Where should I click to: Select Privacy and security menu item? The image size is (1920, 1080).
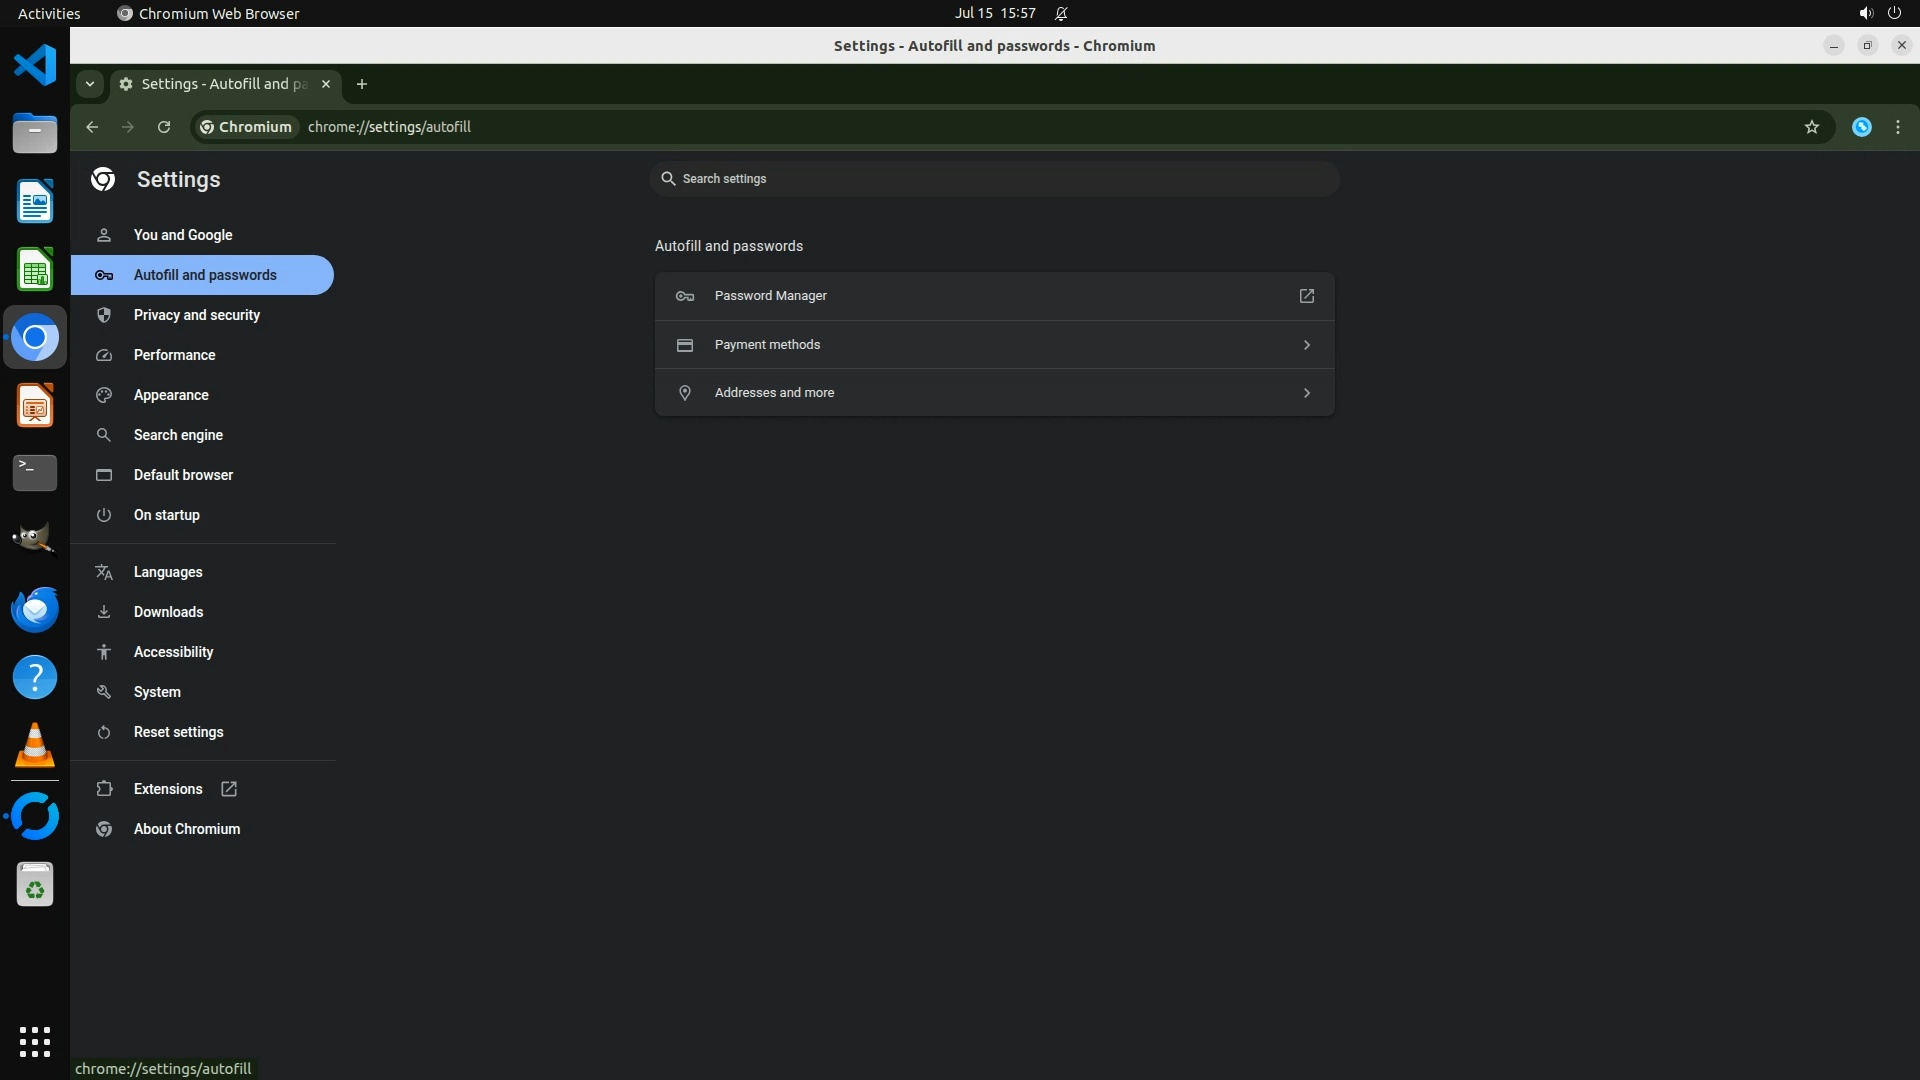197,315
